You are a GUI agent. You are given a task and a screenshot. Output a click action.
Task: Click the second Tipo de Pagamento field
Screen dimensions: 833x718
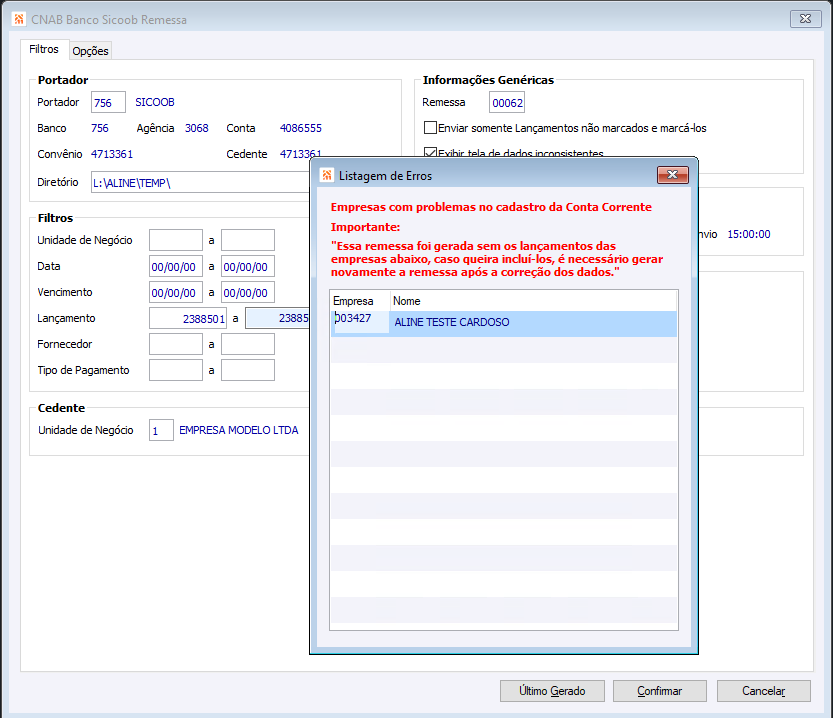248,370
